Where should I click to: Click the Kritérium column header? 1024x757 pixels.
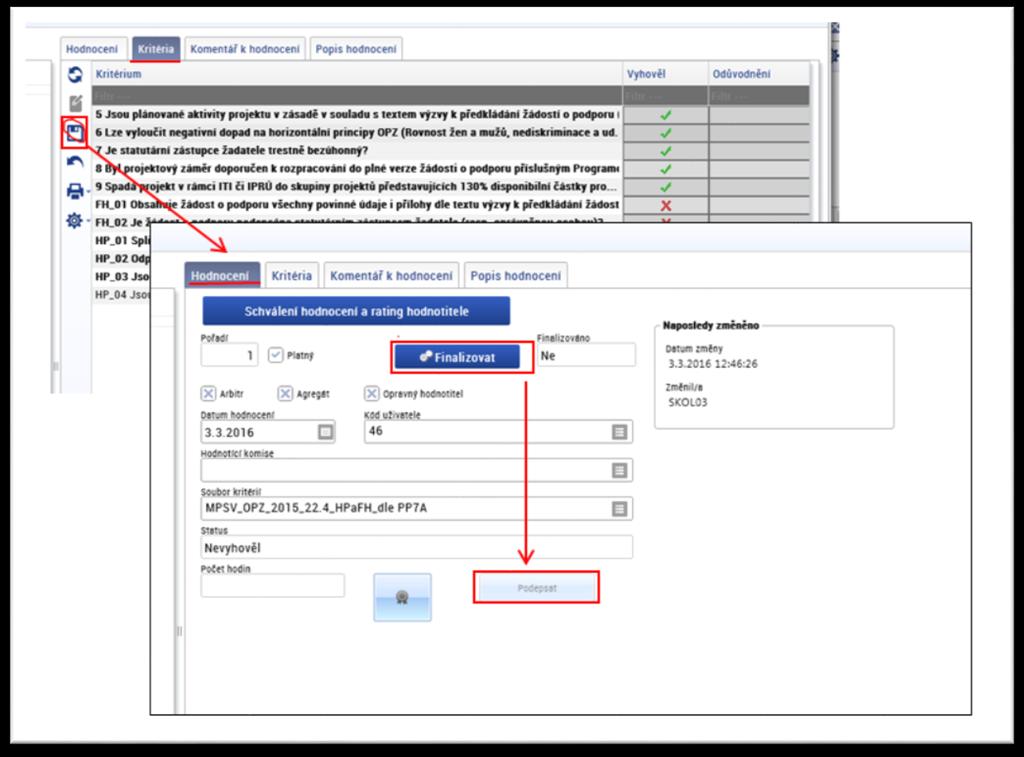357,74
